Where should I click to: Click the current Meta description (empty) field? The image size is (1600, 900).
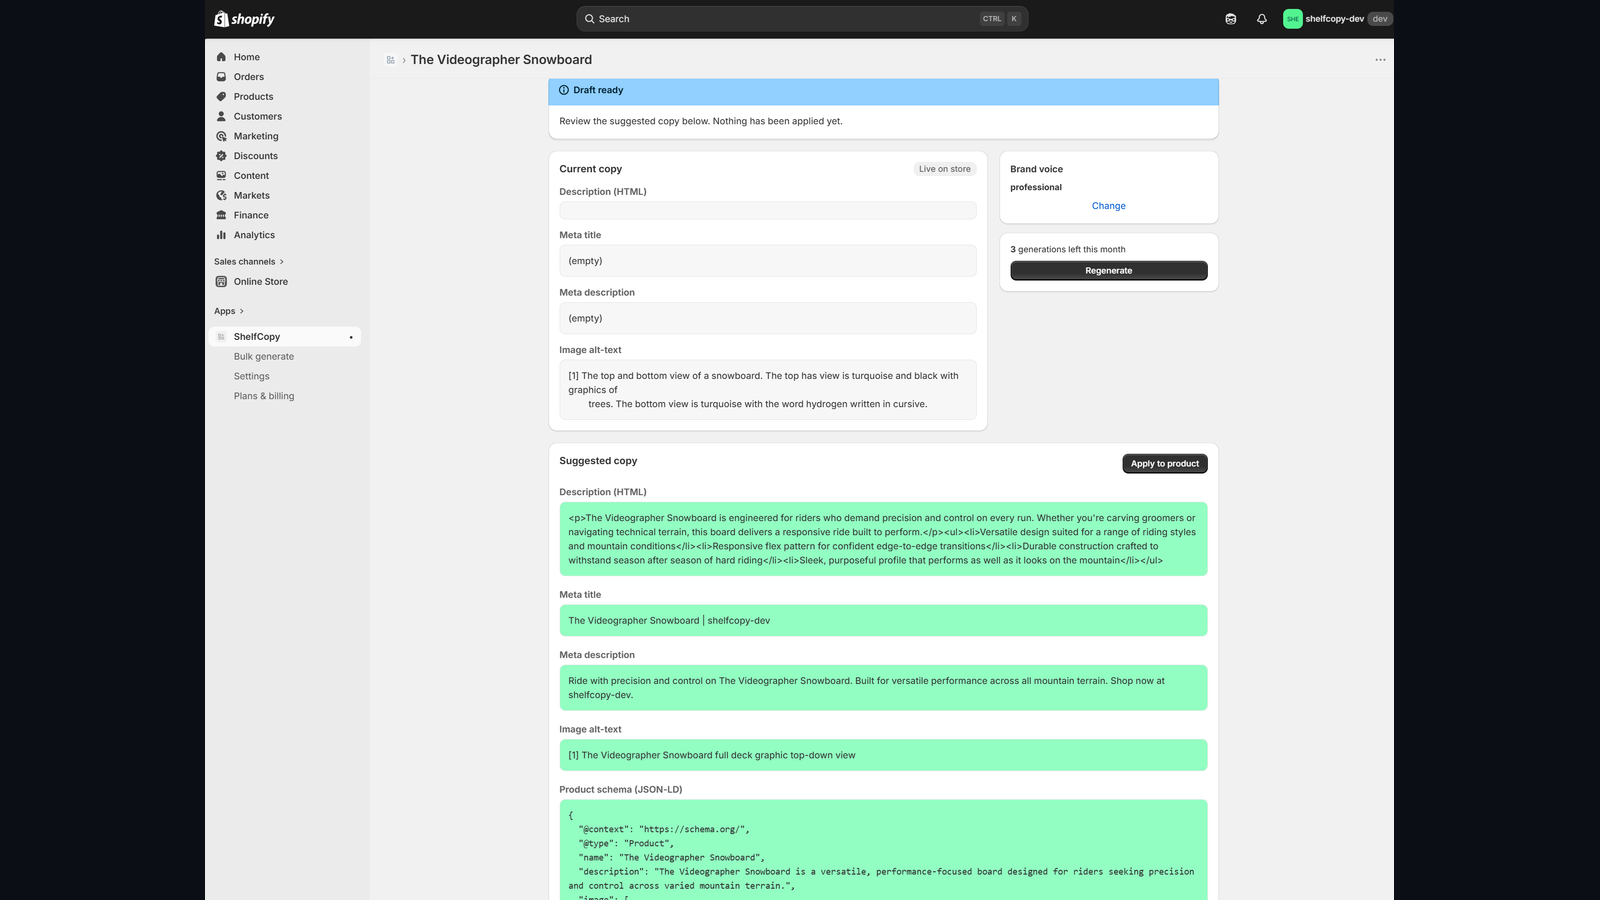tap(768, 318)
